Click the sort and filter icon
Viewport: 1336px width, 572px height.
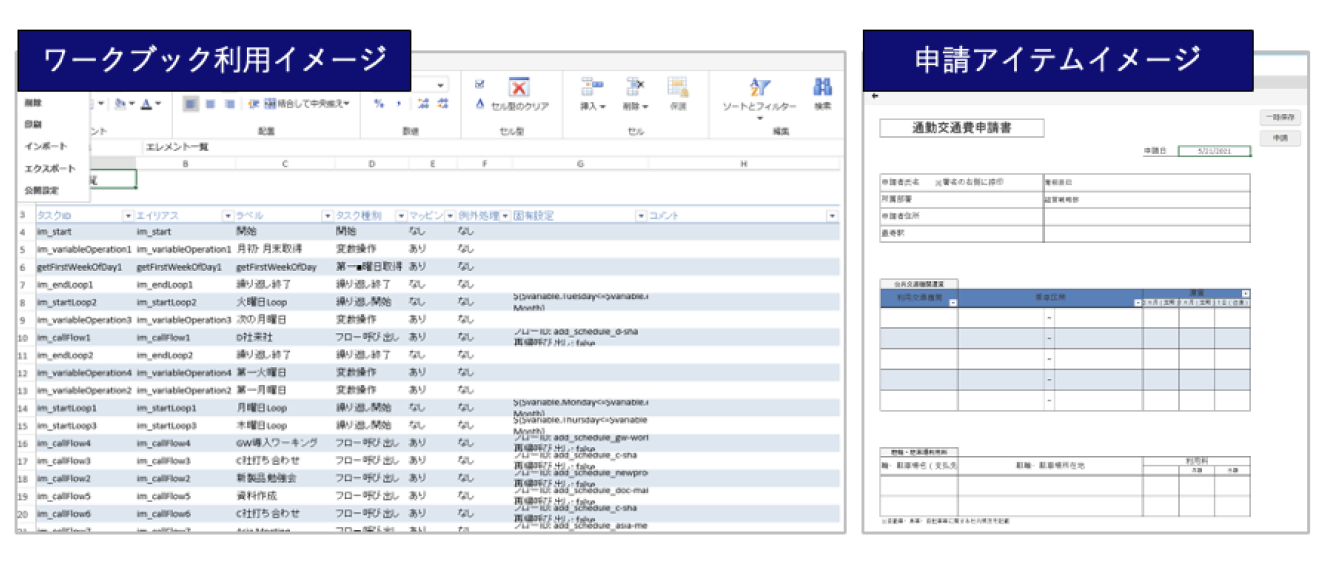coord(759,87)
